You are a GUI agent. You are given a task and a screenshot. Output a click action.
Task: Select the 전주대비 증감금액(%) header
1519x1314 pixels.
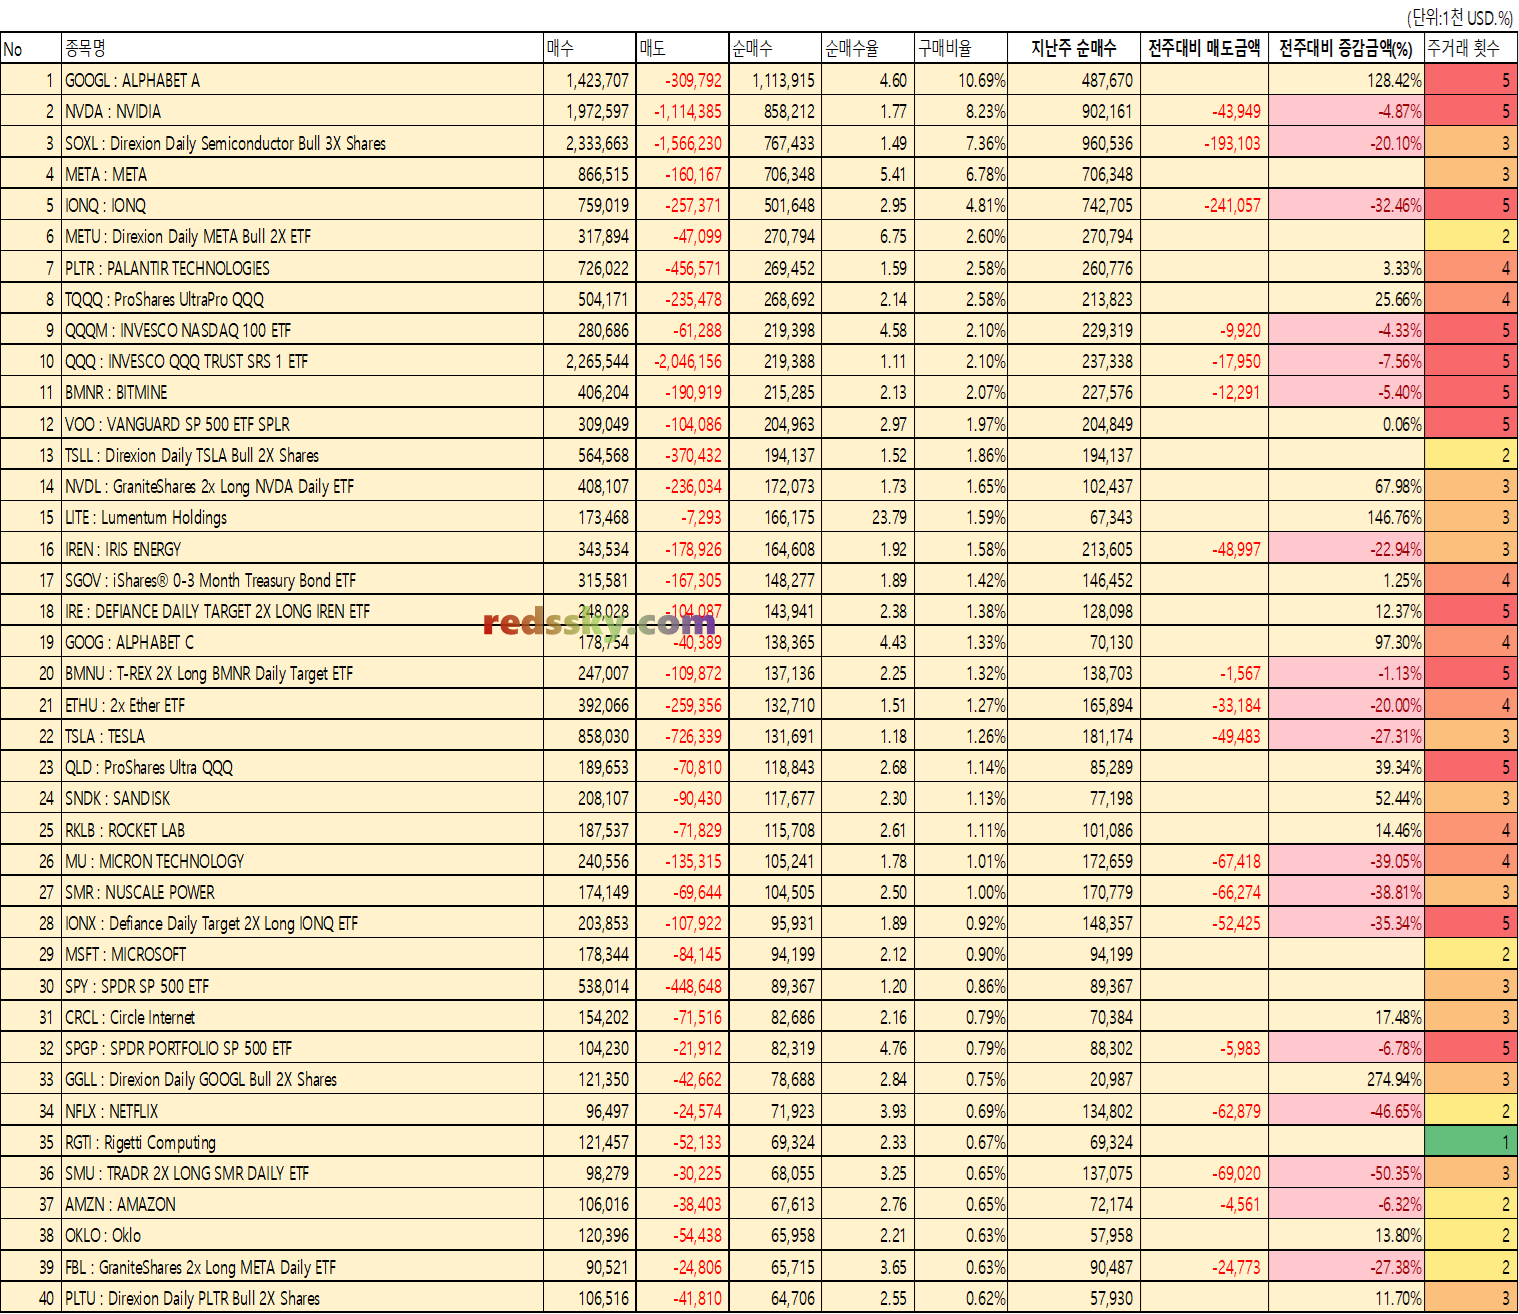point(1346,48)
